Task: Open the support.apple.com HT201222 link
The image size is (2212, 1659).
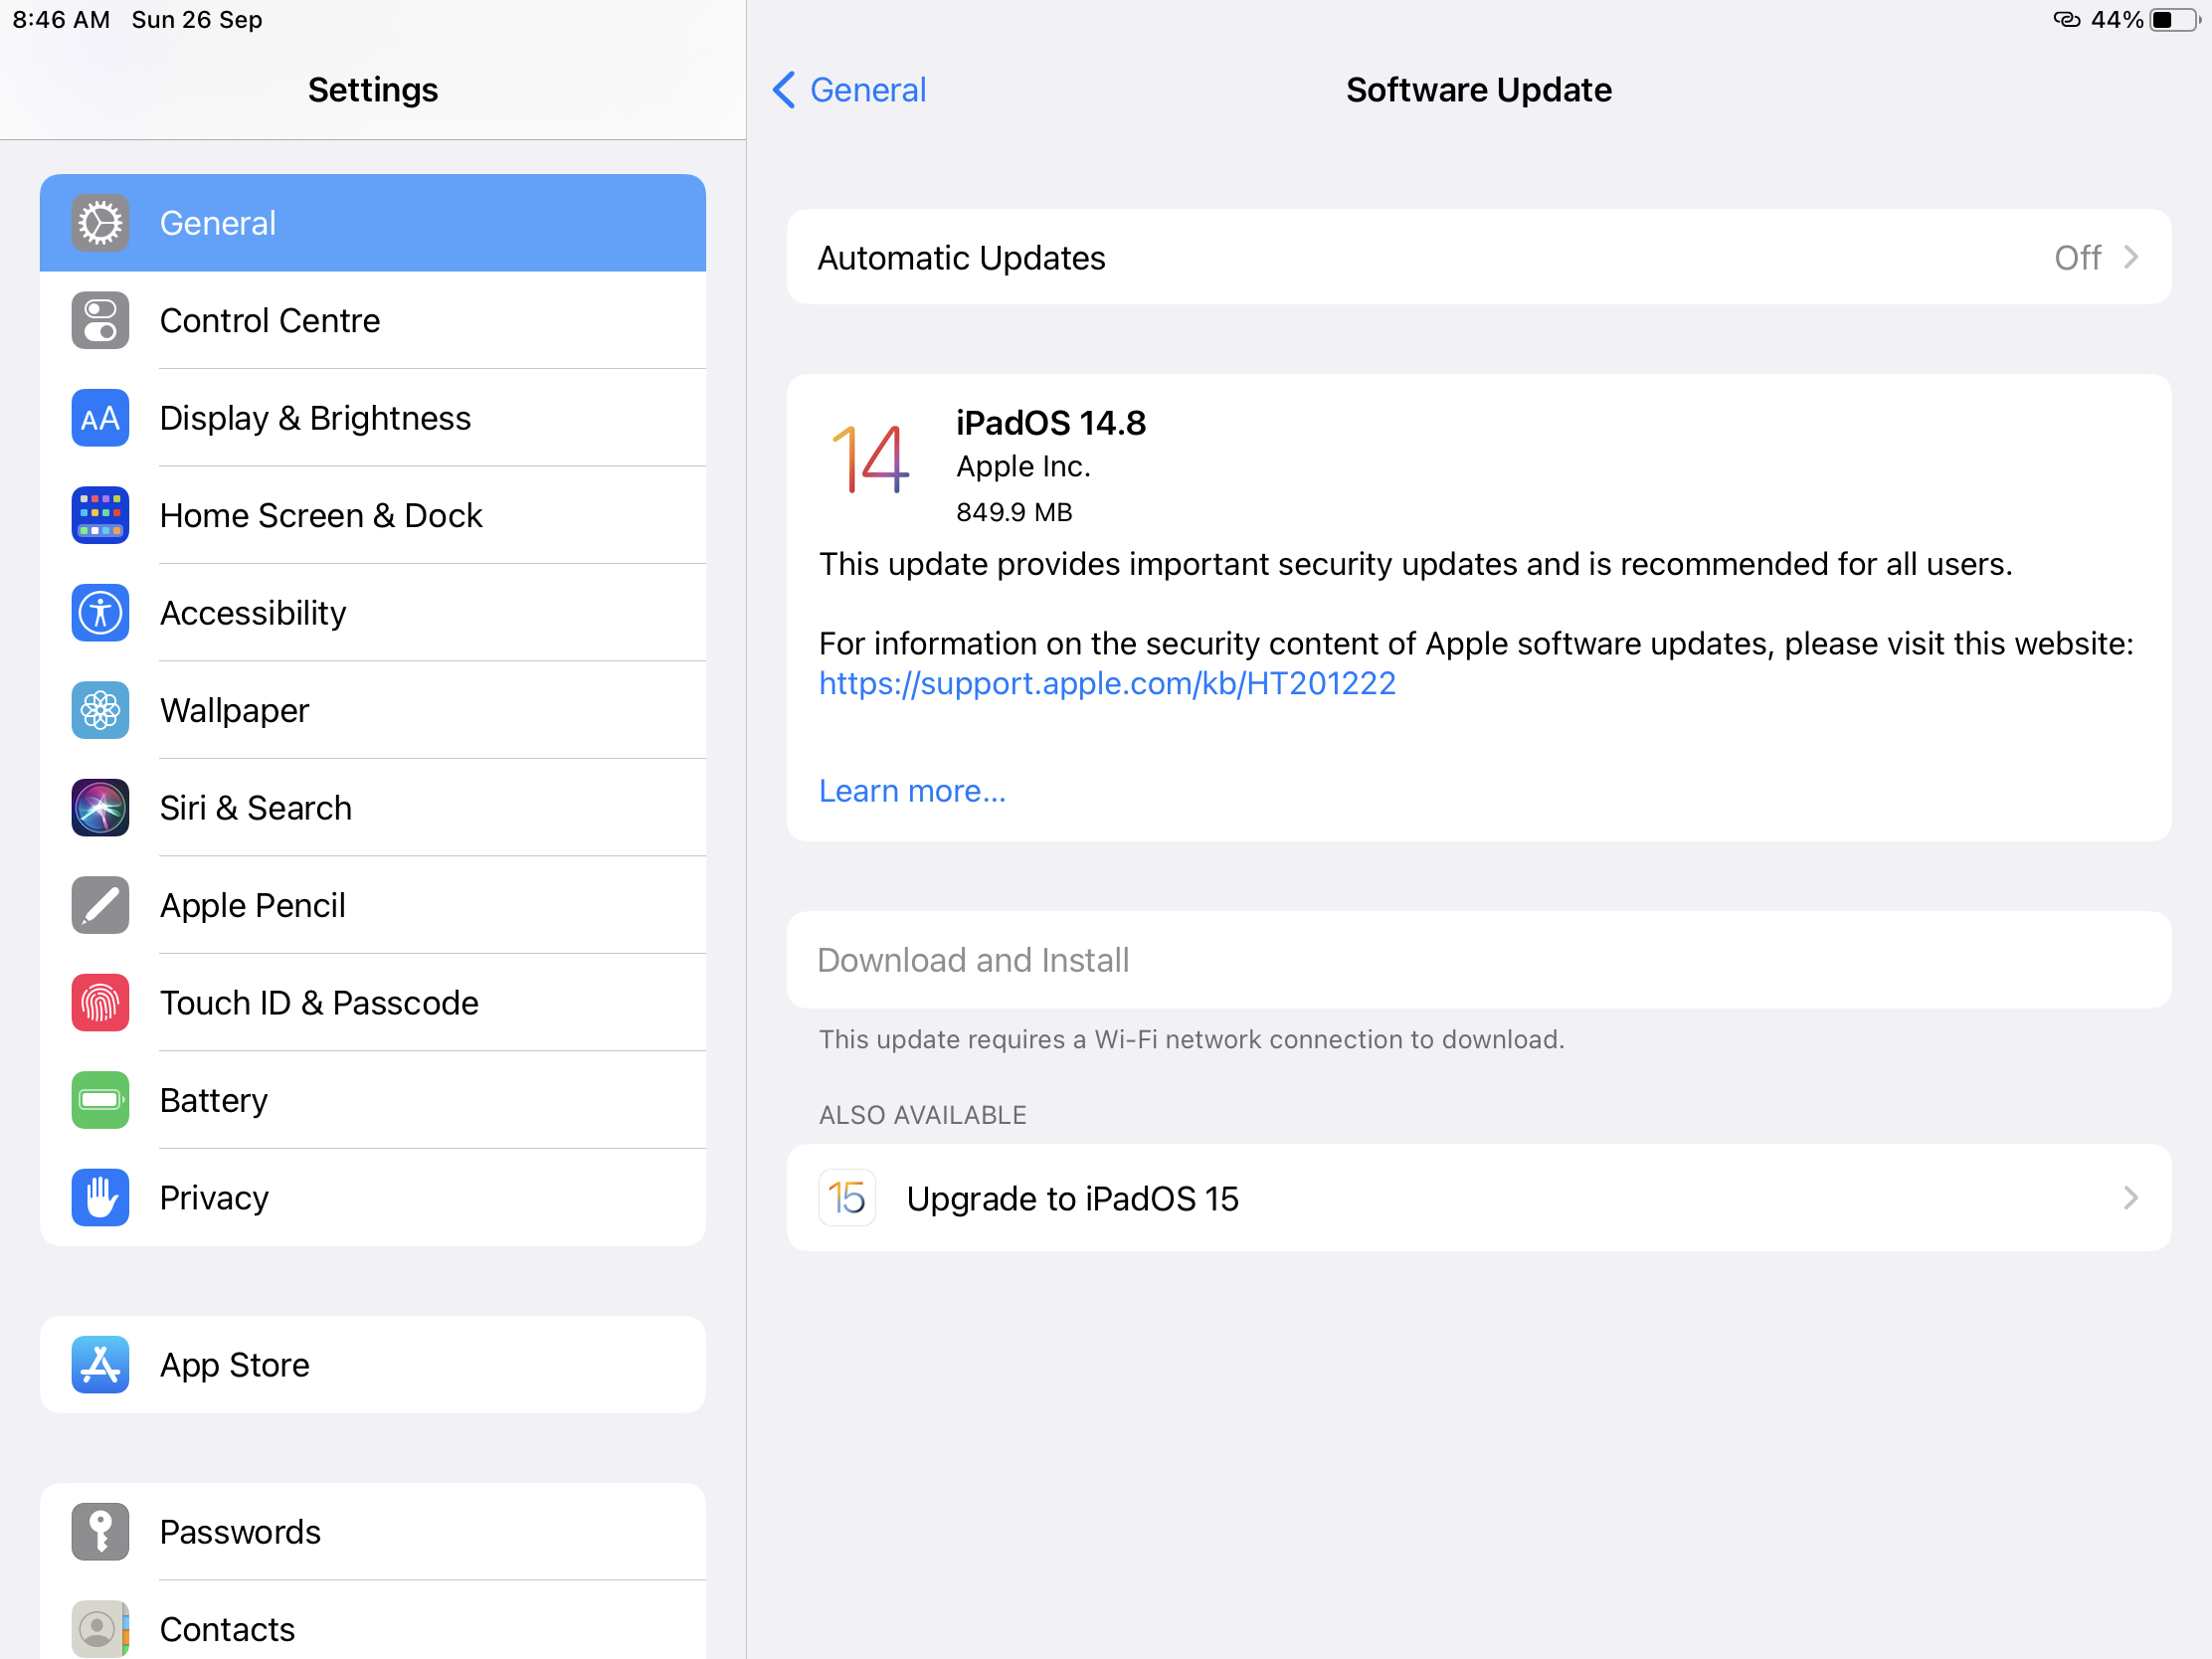Action: [x=1107, y=683]
